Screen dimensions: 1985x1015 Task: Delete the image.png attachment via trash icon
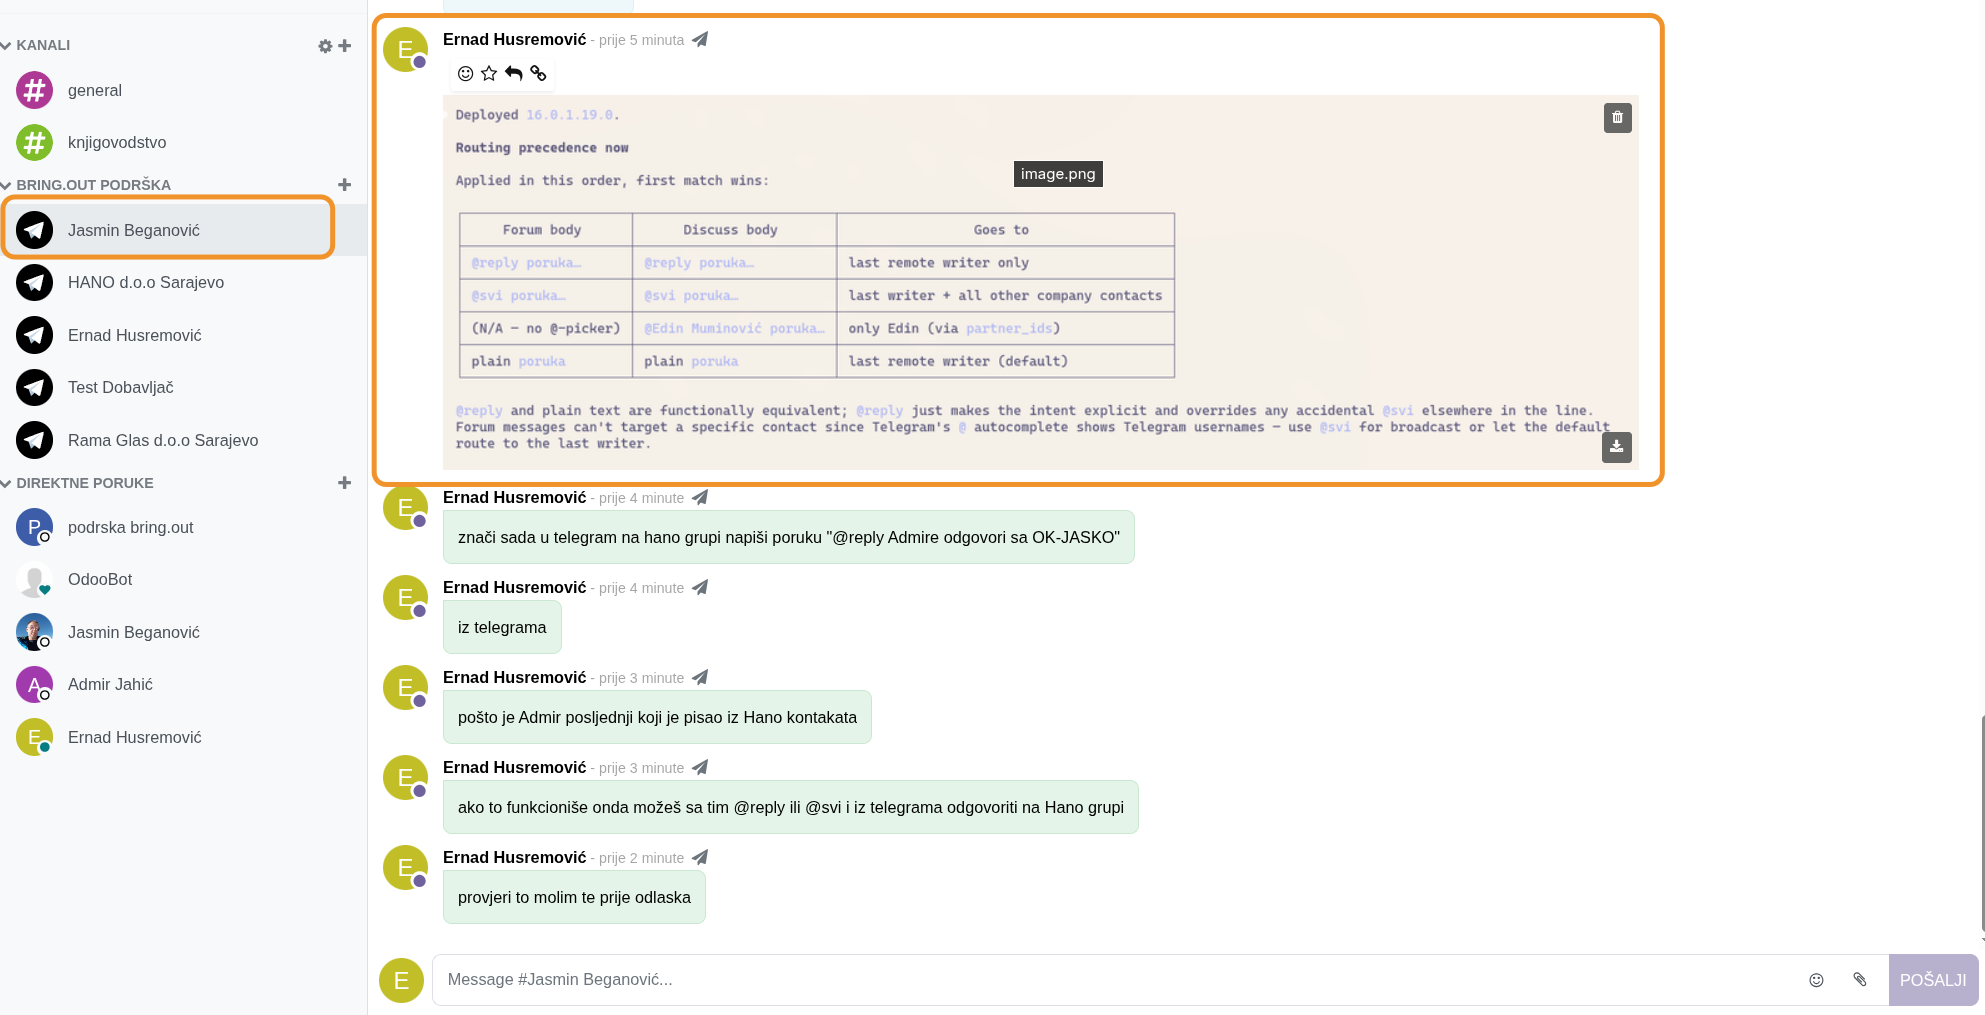pyautogui.click(x=1617, y=118)
